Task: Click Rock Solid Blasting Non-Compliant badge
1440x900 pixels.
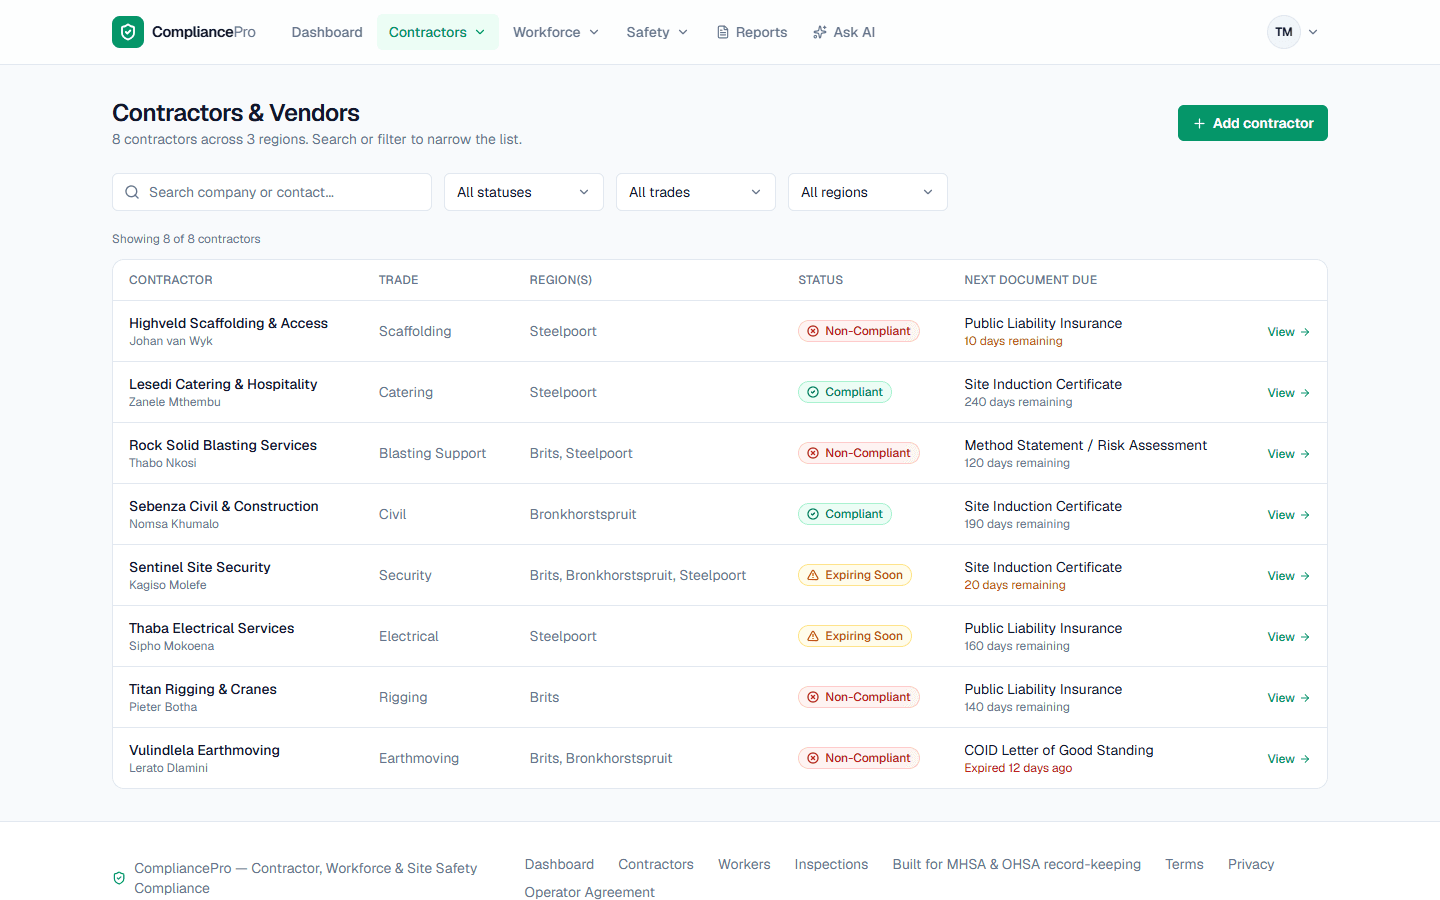Action: 859,453
